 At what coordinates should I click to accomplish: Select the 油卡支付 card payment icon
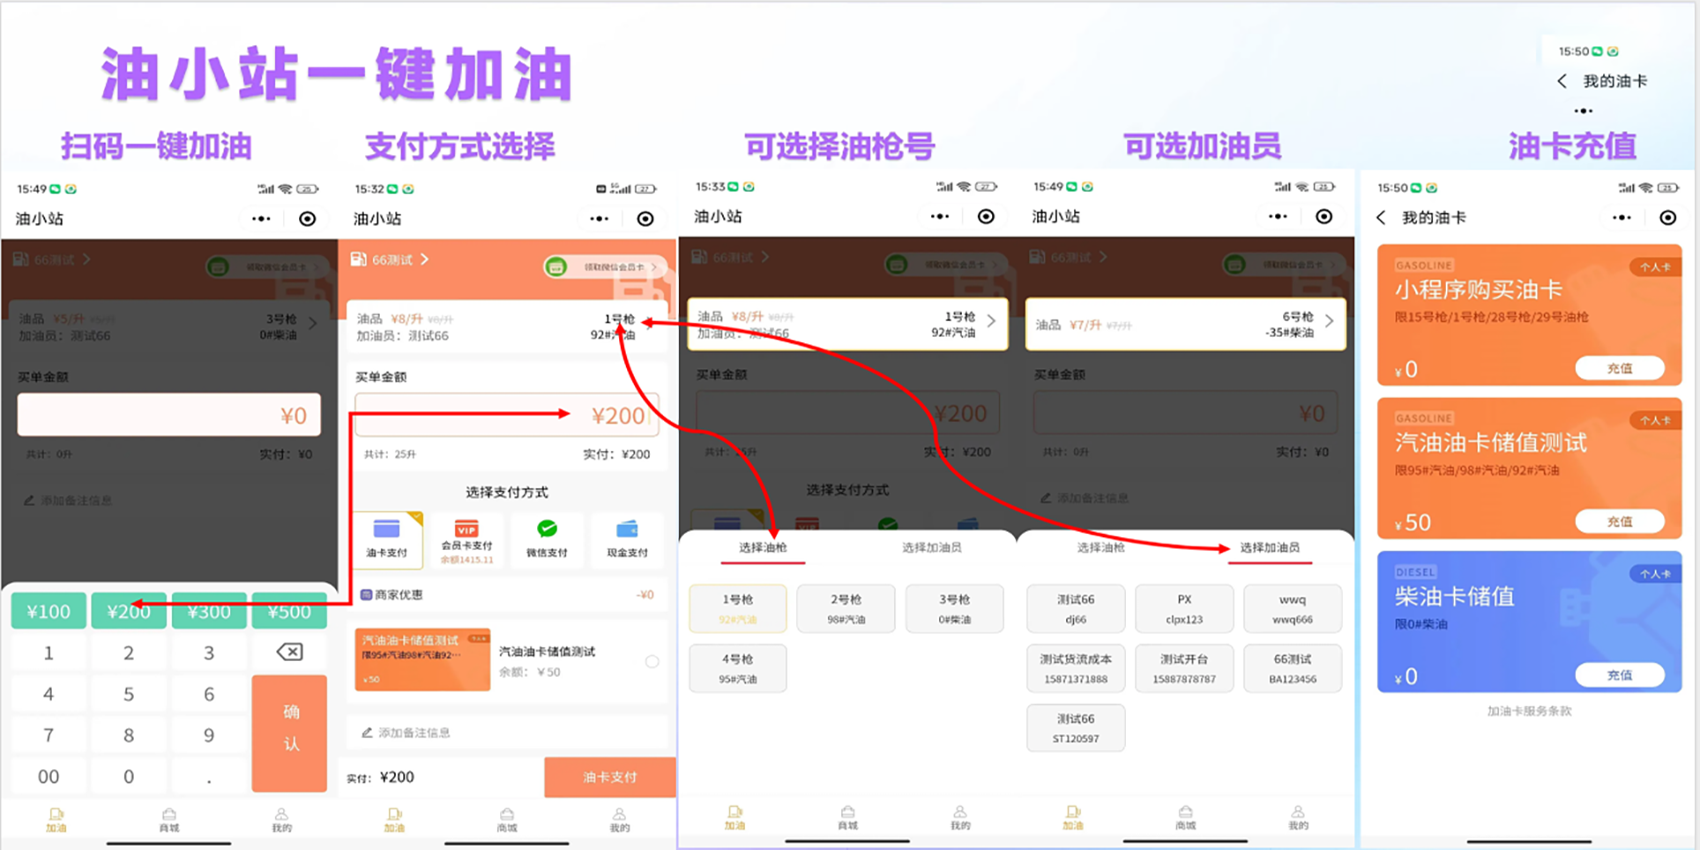tap(387, 529)
